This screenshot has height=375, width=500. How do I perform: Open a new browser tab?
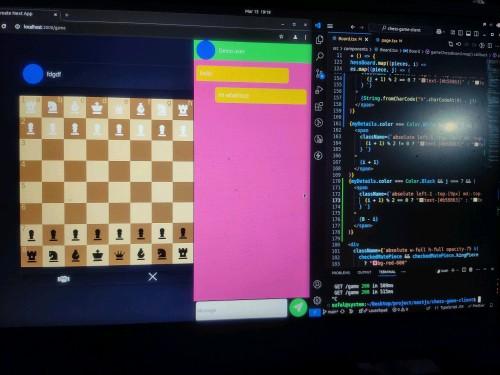tap(66, 15)
